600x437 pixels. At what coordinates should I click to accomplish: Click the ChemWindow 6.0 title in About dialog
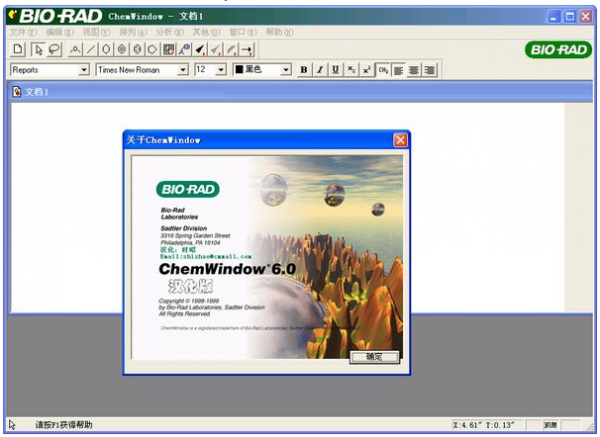point(227,269)
